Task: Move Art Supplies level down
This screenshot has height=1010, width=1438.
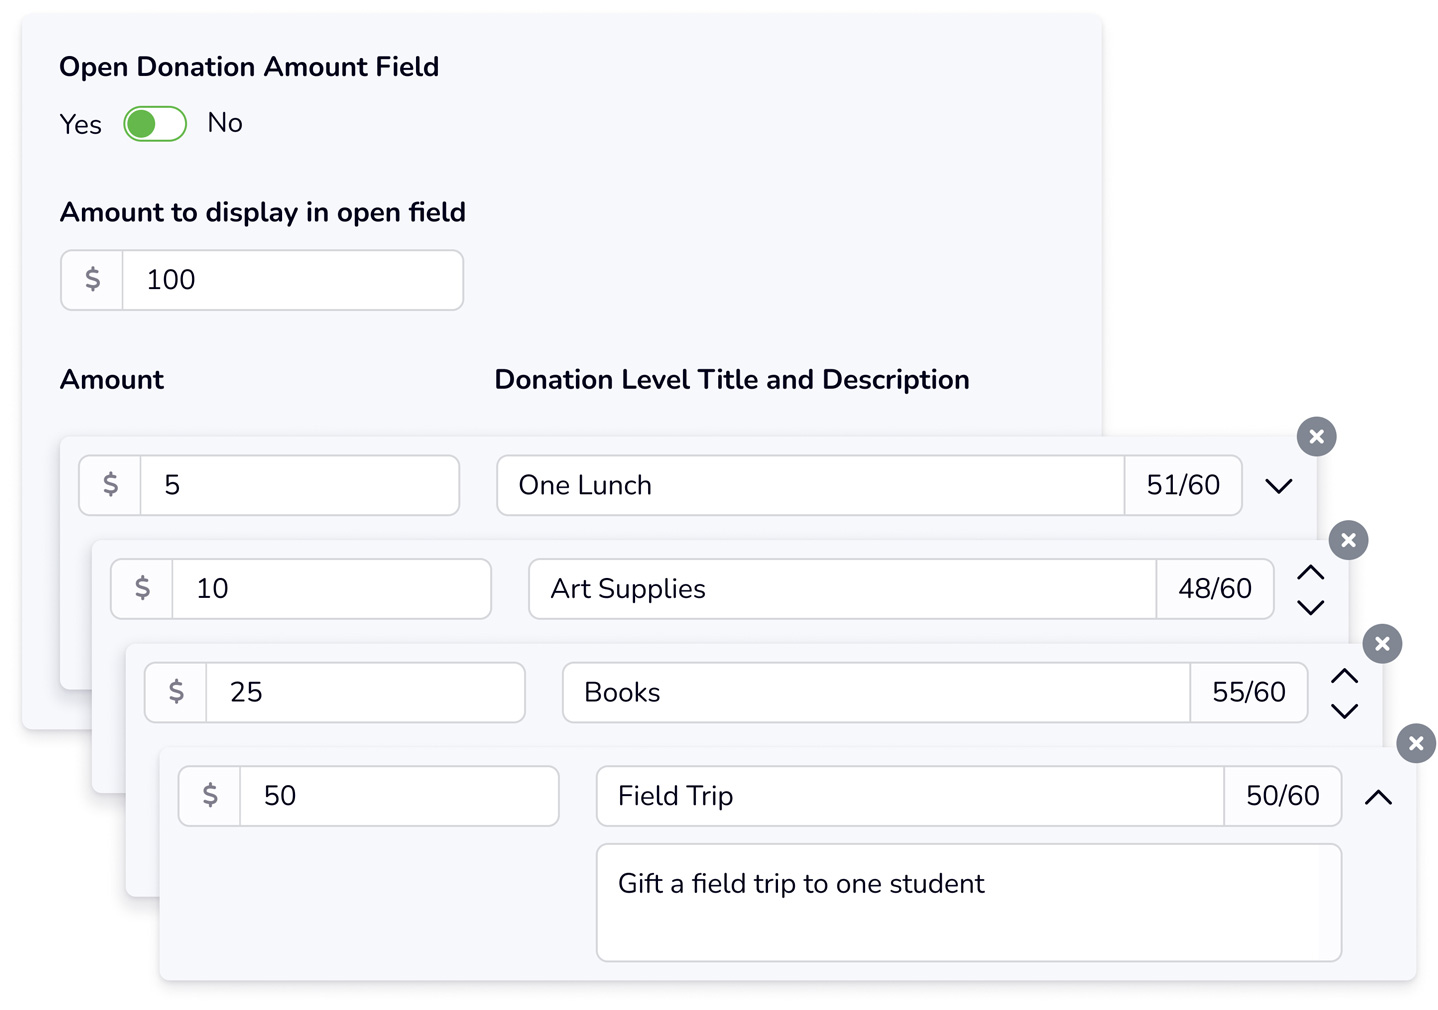Action: coord(1310,607)
